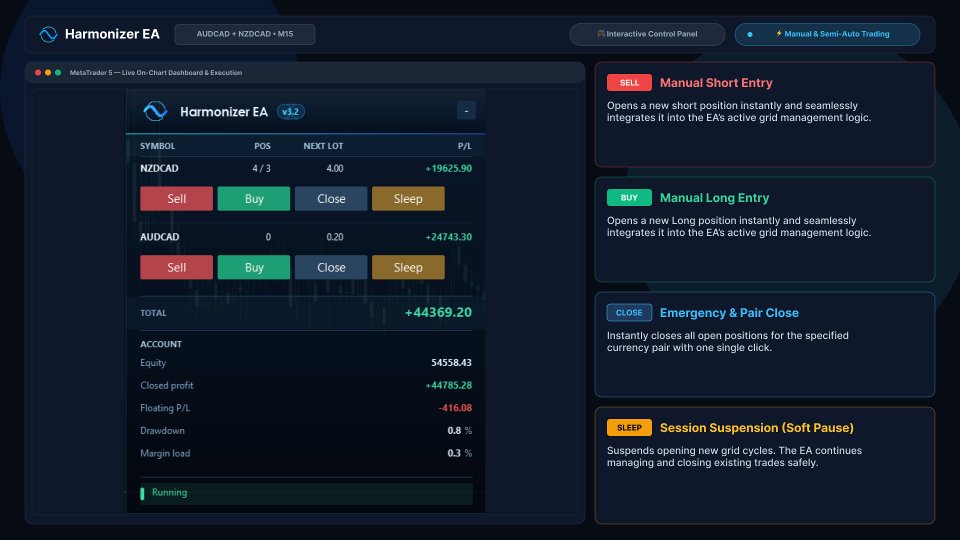Screen dimensions: 960x540
Task: Click the NEXT LOT column header
Action: point(323,146)
